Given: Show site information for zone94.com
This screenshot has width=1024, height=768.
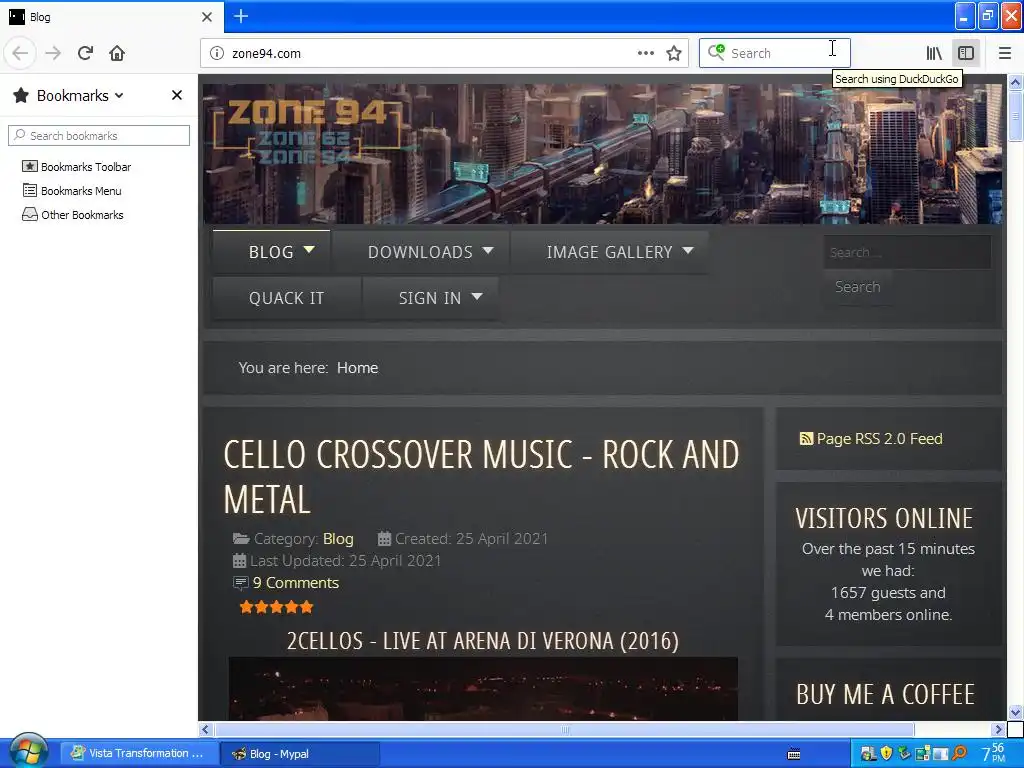Looking at the screenshot, I should coord(217,53).
